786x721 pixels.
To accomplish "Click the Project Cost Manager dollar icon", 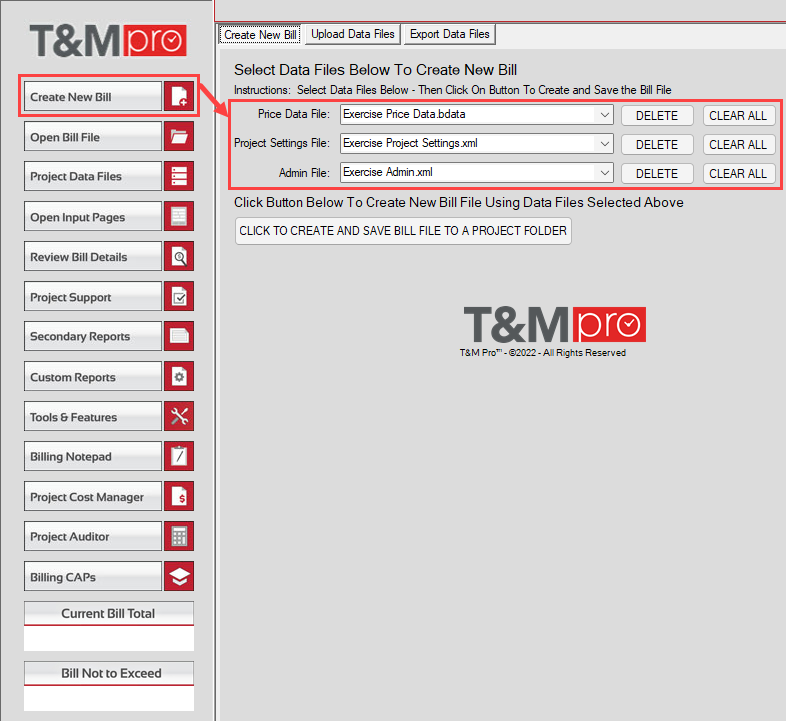I will (179, 496).
